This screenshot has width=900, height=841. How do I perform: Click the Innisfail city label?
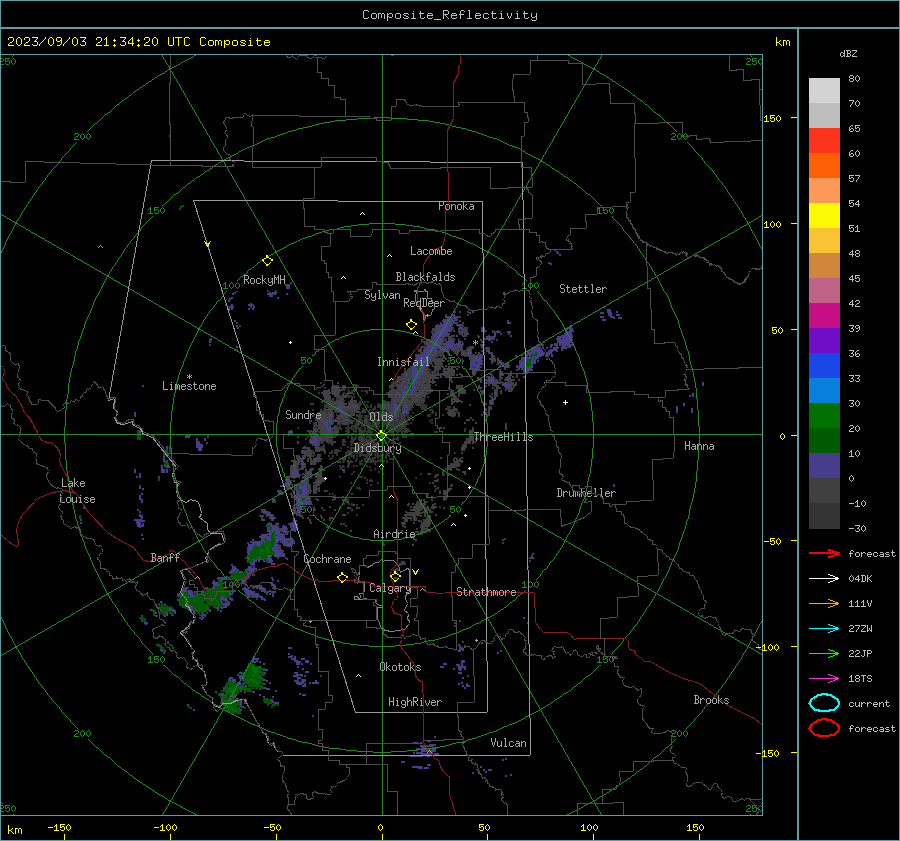tap(403, 362)
